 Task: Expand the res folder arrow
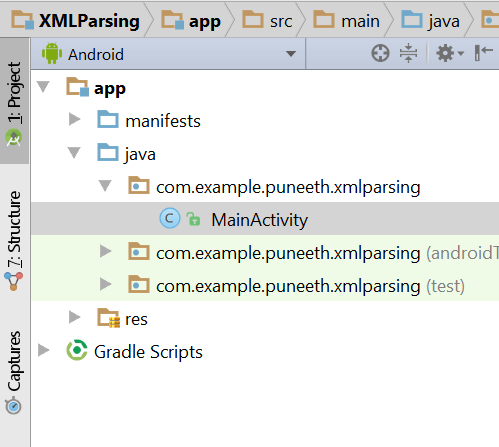(x=75, y=317)
